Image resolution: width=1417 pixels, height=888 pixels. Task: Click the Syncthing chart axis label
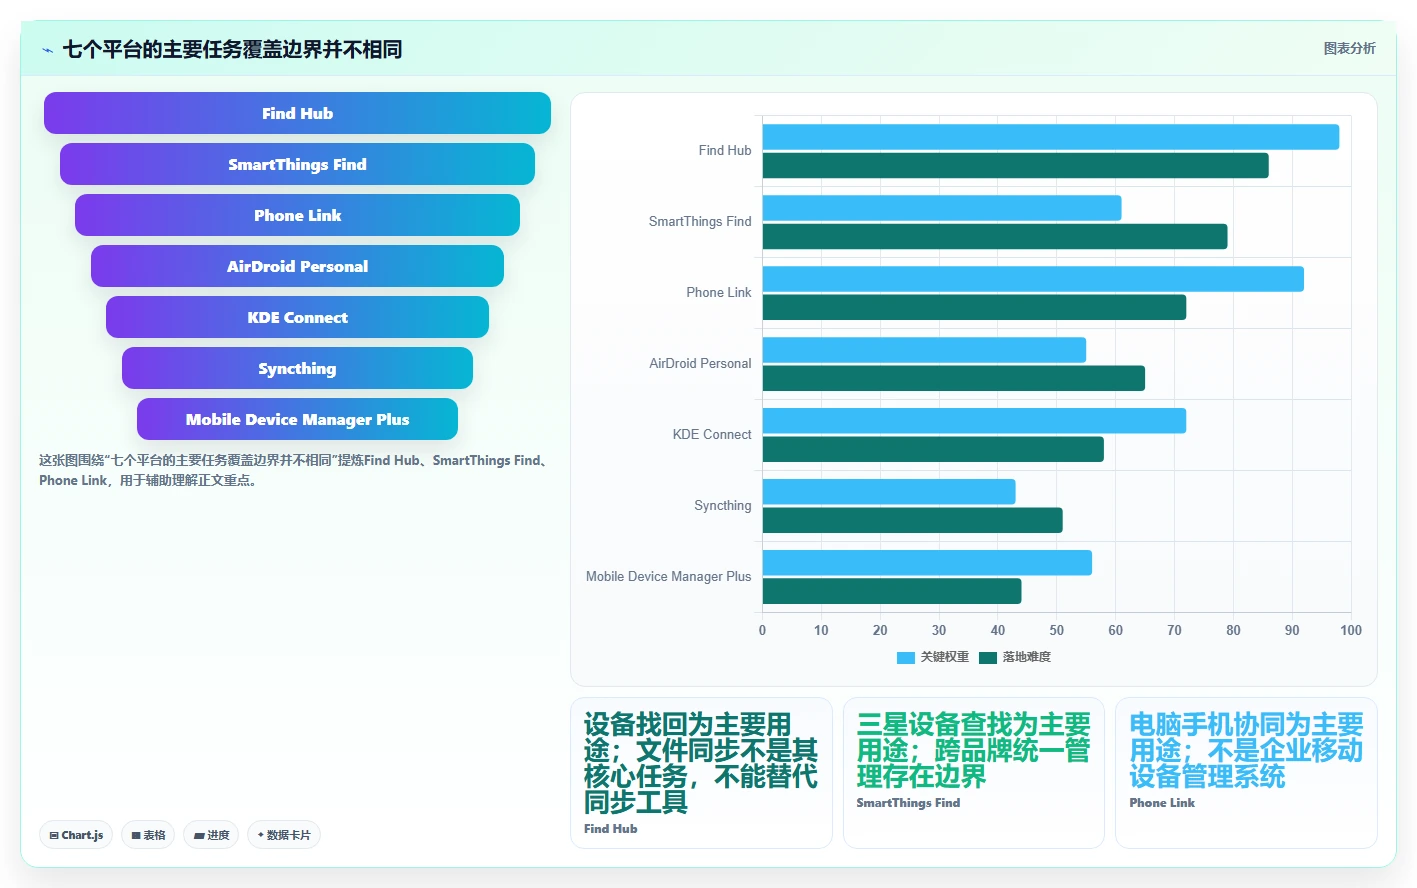pyautogui.click(x=723, y=506)
